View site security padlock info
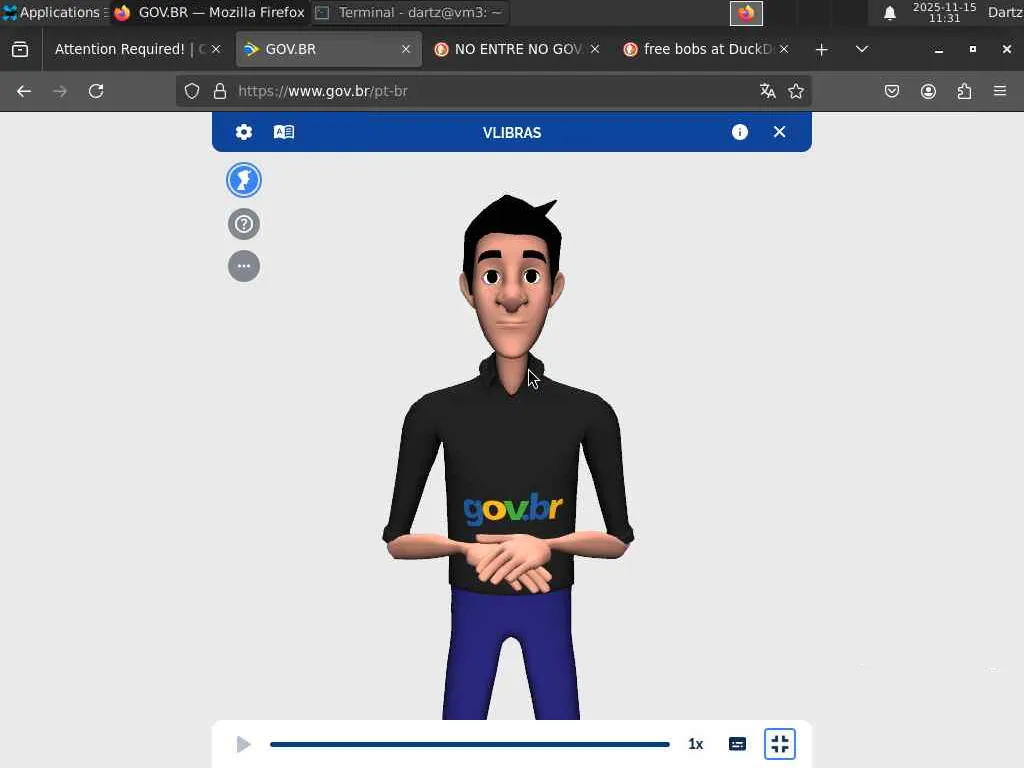 pyautogui.click(x=220, y=91)
